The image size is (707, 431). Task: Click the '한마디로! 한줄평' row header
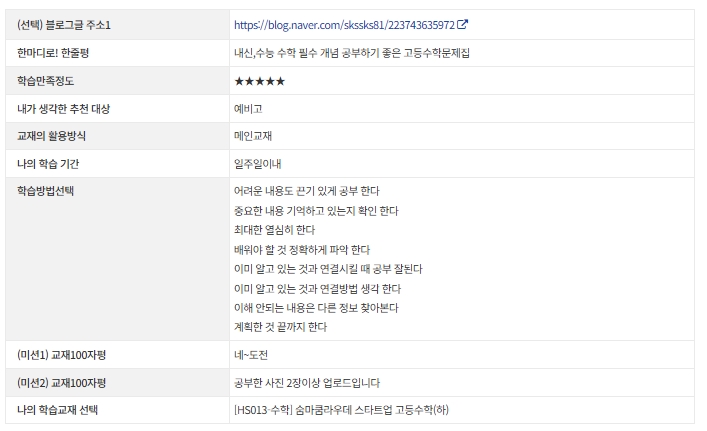click(x=60, y=52)
